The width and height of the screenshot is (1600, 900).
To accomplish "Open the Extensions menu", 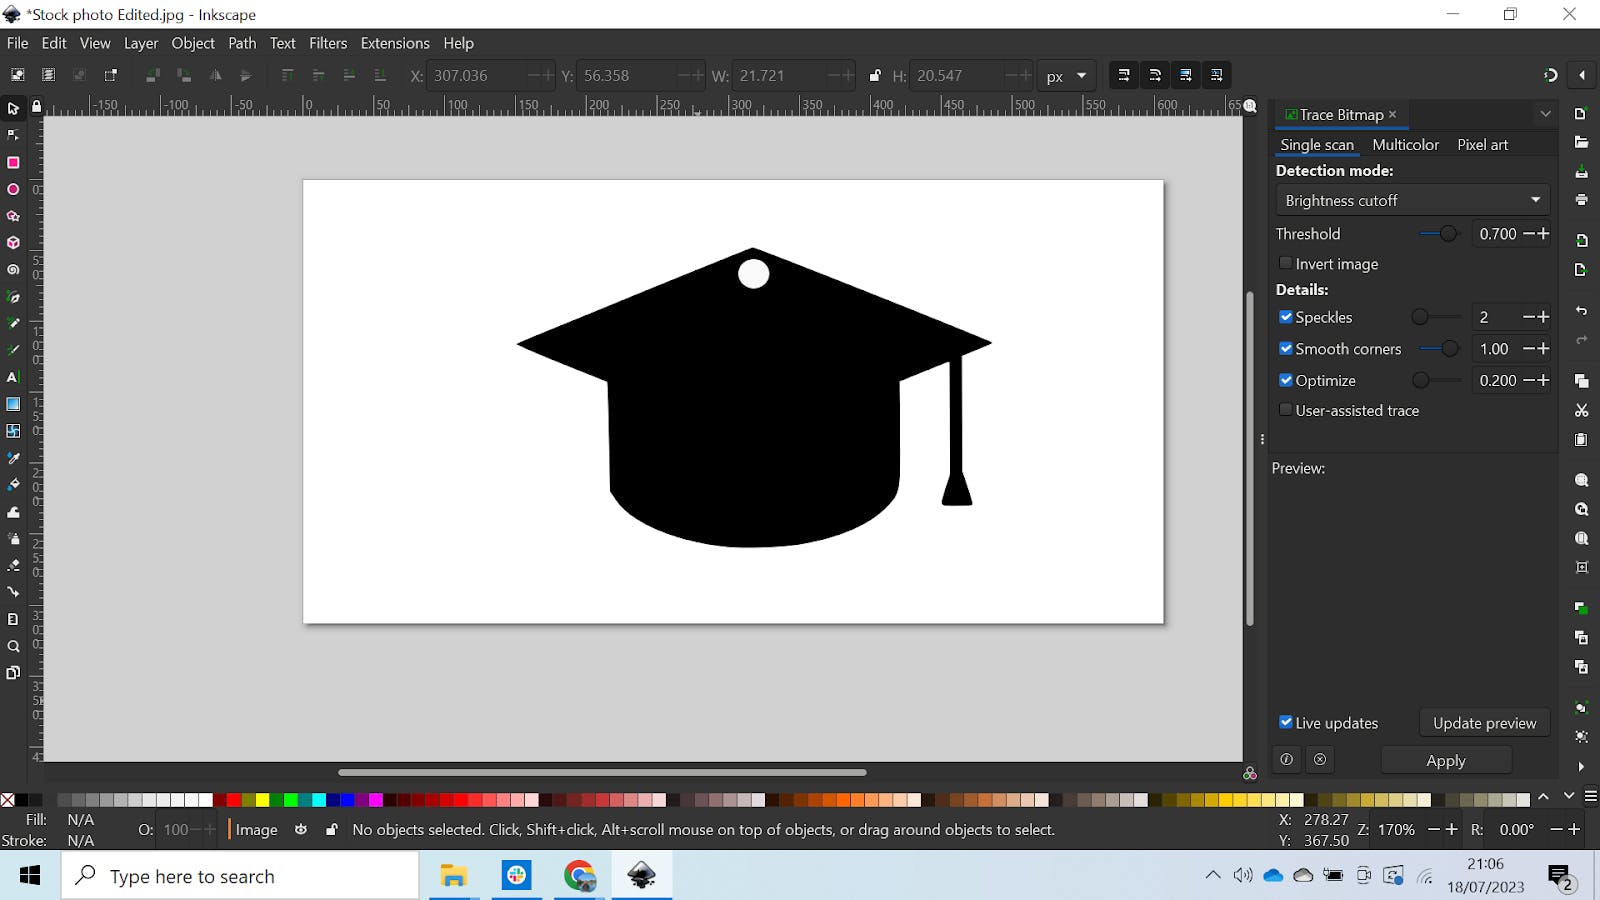I will (394, 43).
